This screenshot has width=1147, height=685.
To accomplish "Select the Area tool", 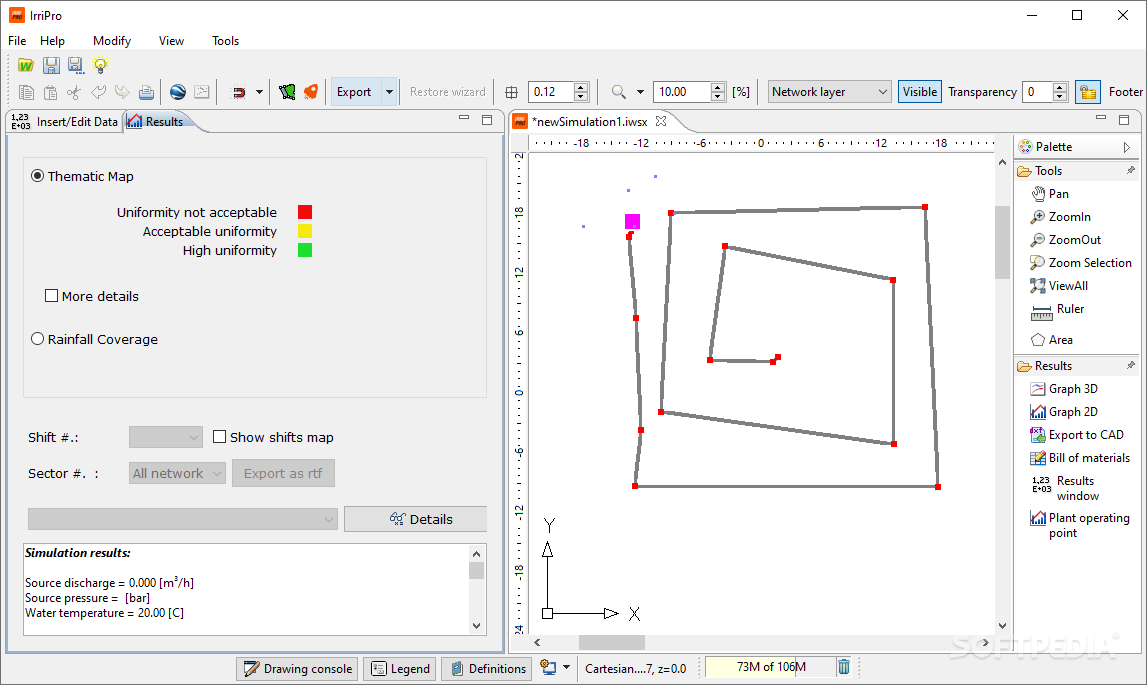I will 1051,340.
